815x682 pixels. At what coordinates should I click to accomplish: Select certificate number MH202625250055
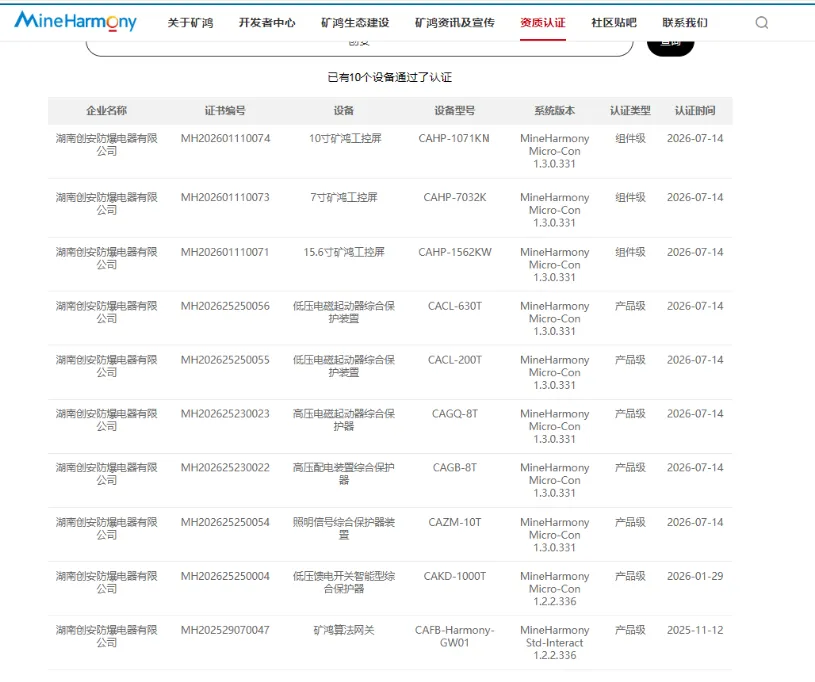225,360
